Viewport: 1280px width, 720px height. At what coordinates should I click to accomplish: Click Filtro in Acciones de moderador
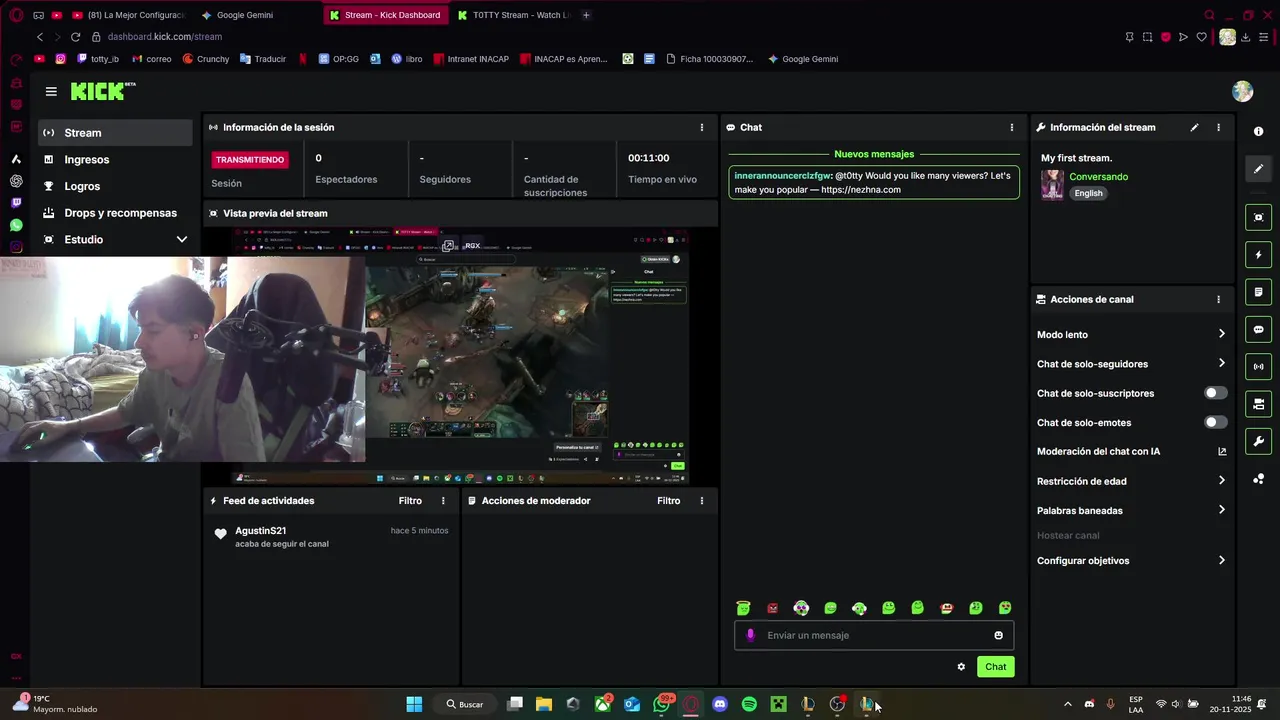[668, 500]
